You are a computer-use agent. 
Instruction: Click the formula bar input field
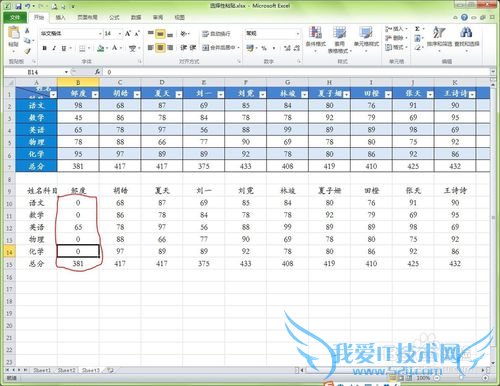click(297, 72)
